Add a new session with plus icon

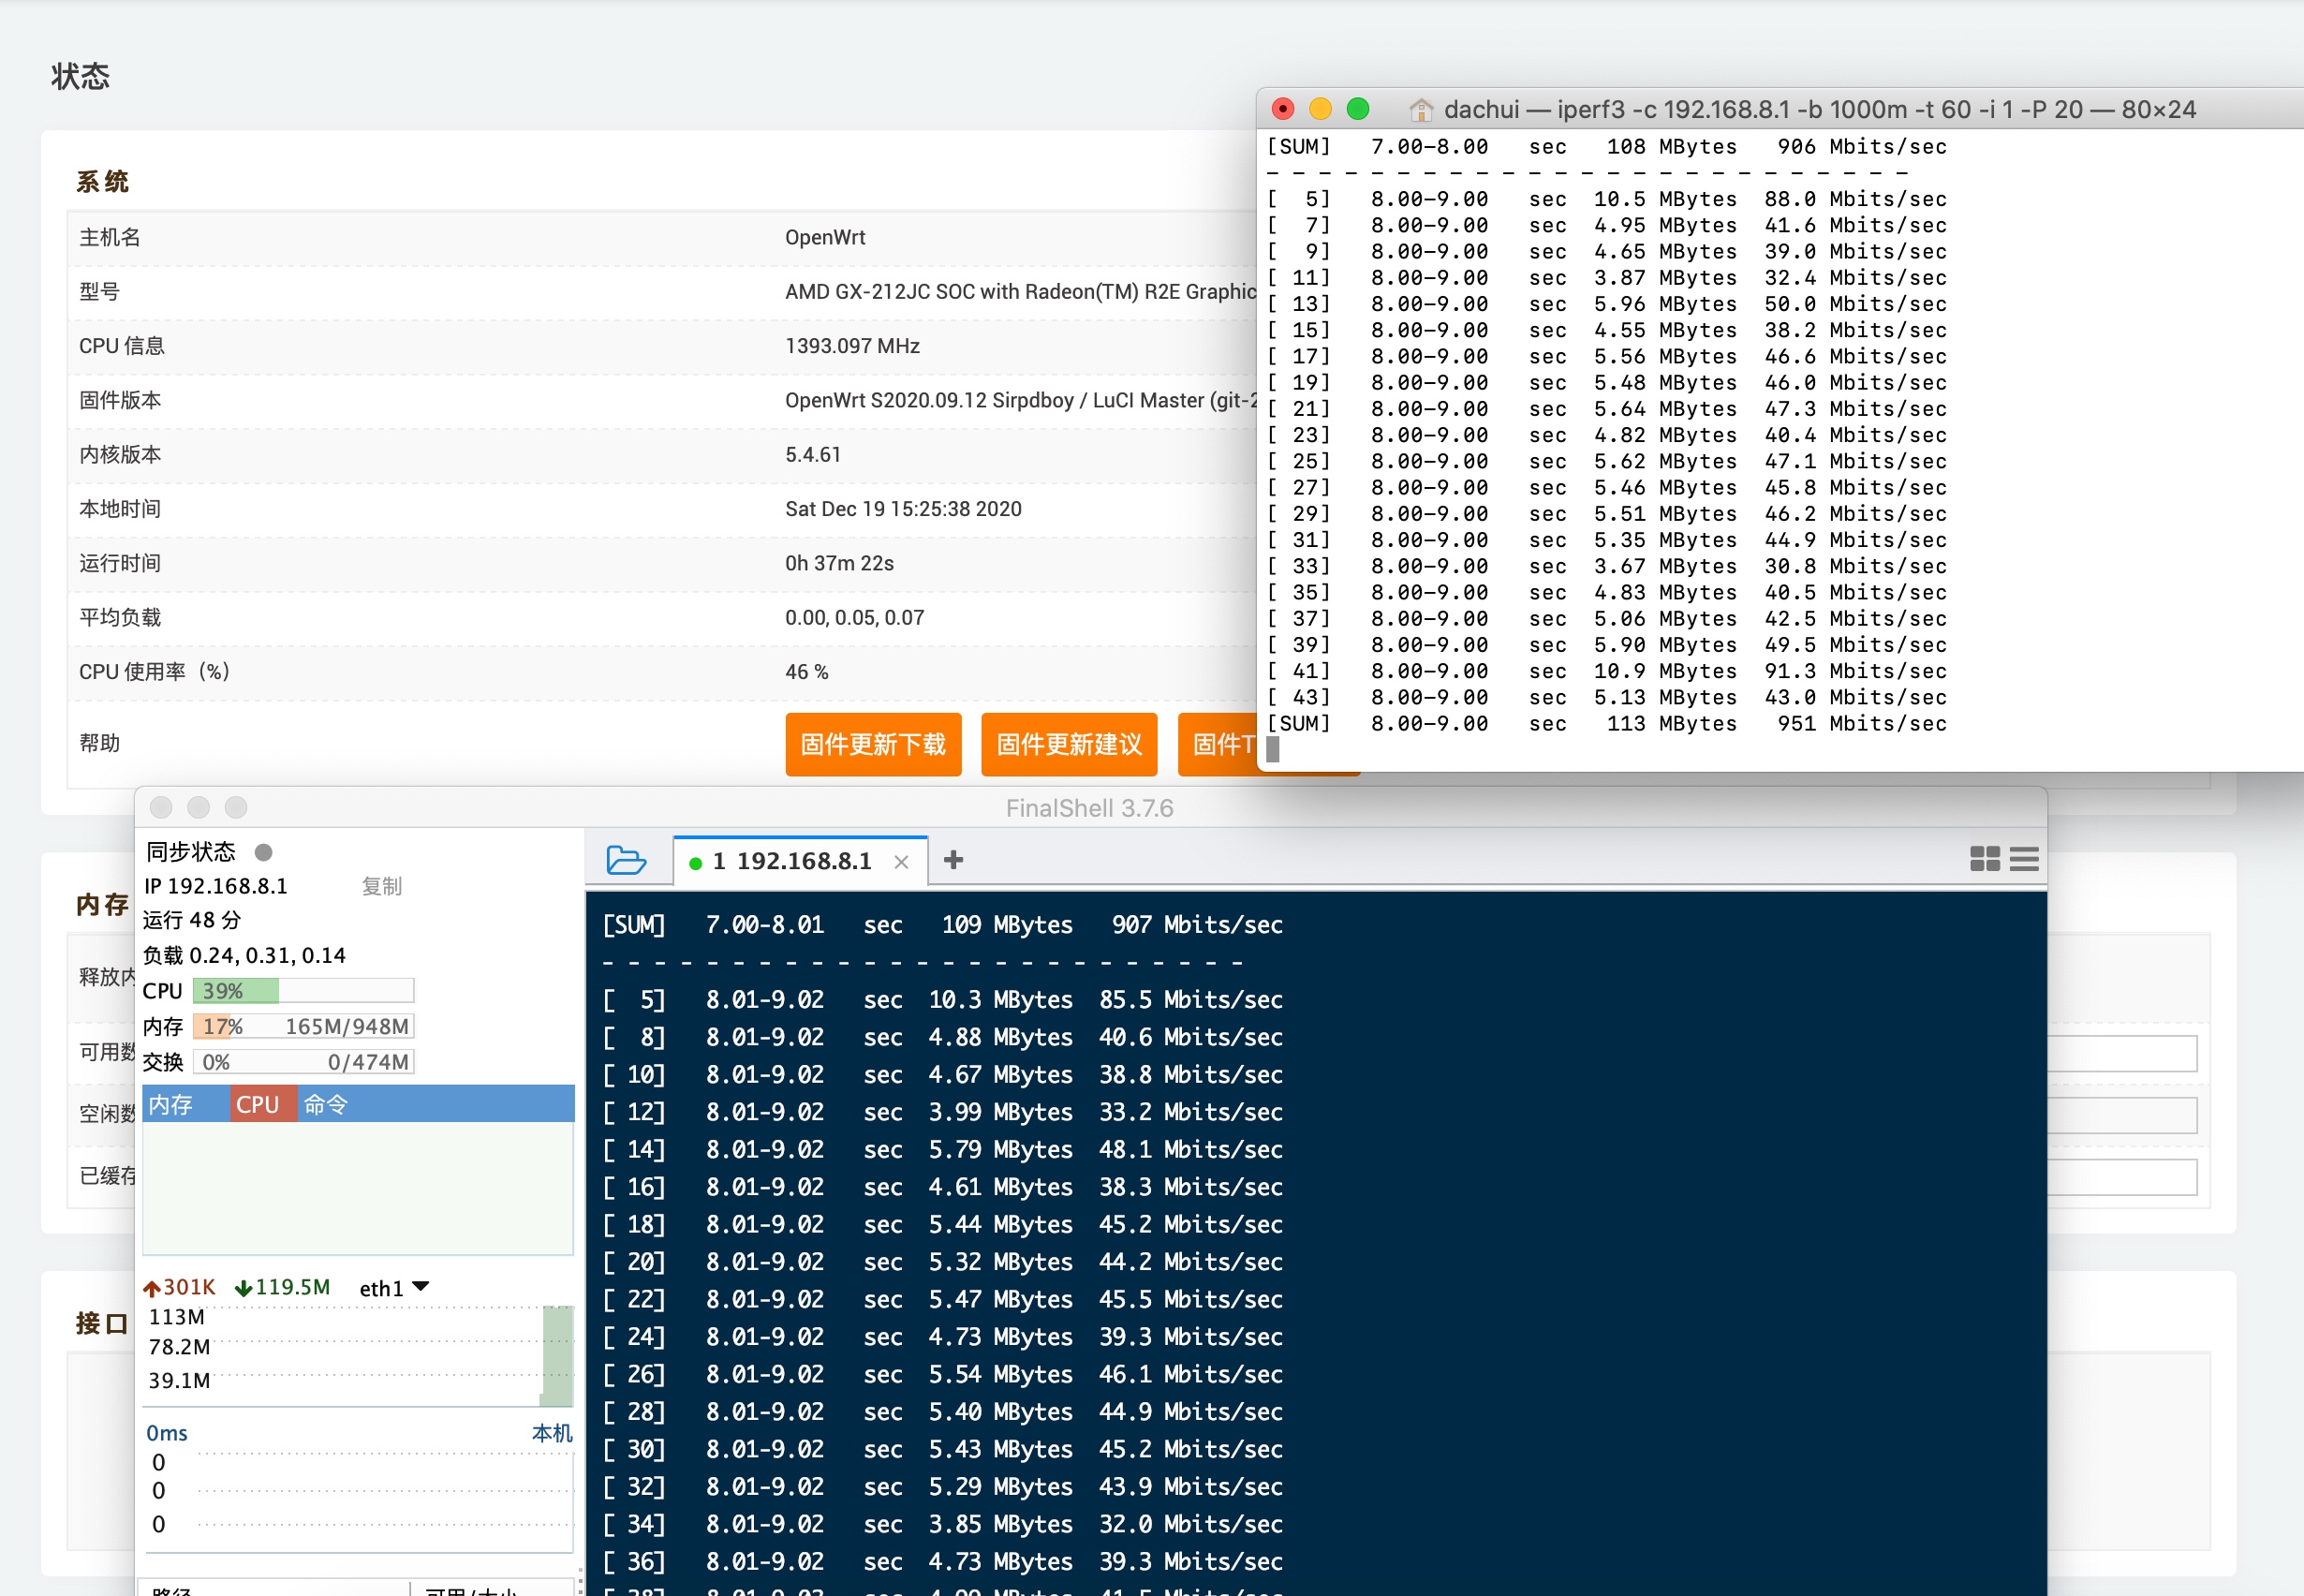point(953,860)
